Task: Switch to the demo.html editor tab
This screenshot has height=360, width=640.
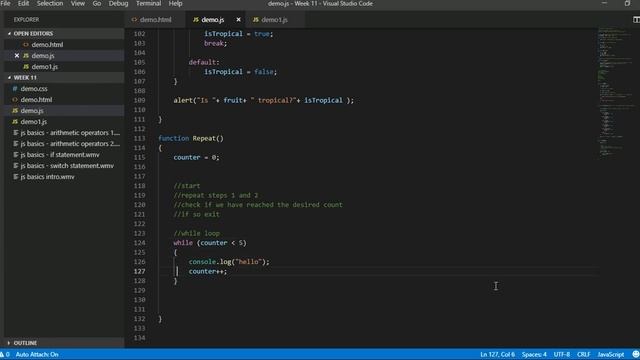Action: point(156,20)
